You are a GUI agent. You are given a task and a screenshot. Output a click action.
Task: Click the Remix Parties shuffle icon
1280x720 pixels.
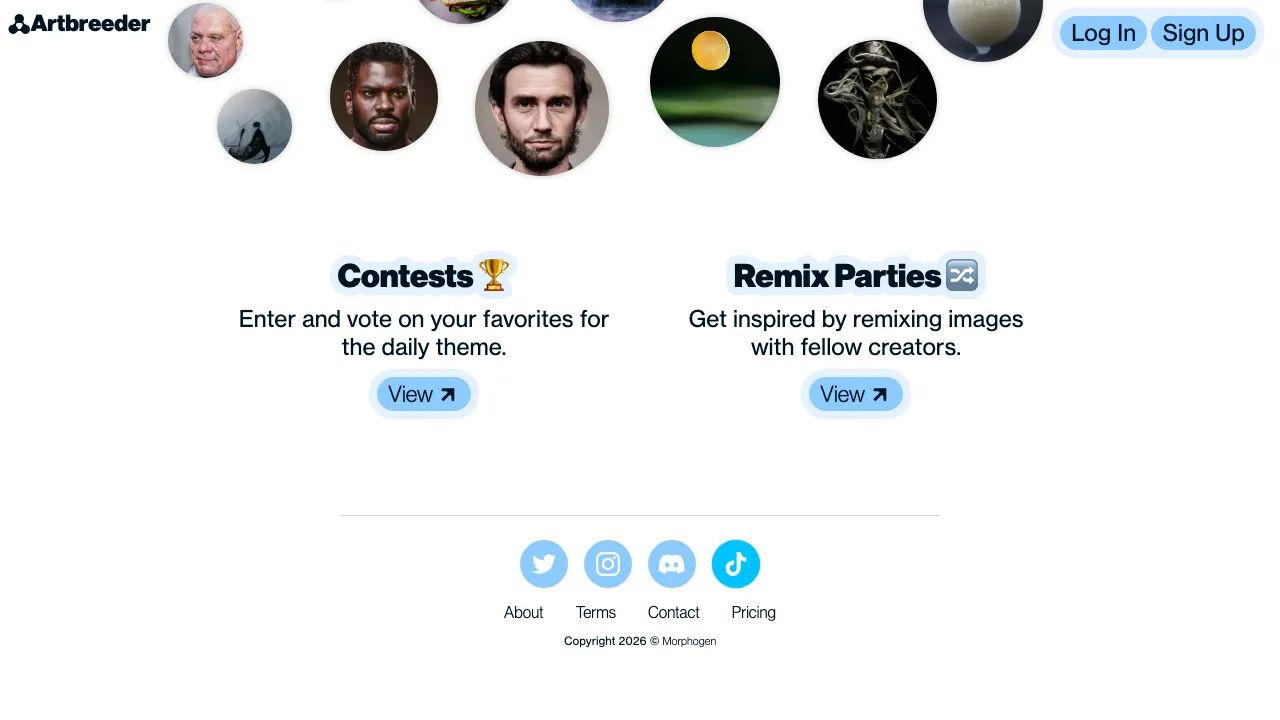(x=962, y=275)
